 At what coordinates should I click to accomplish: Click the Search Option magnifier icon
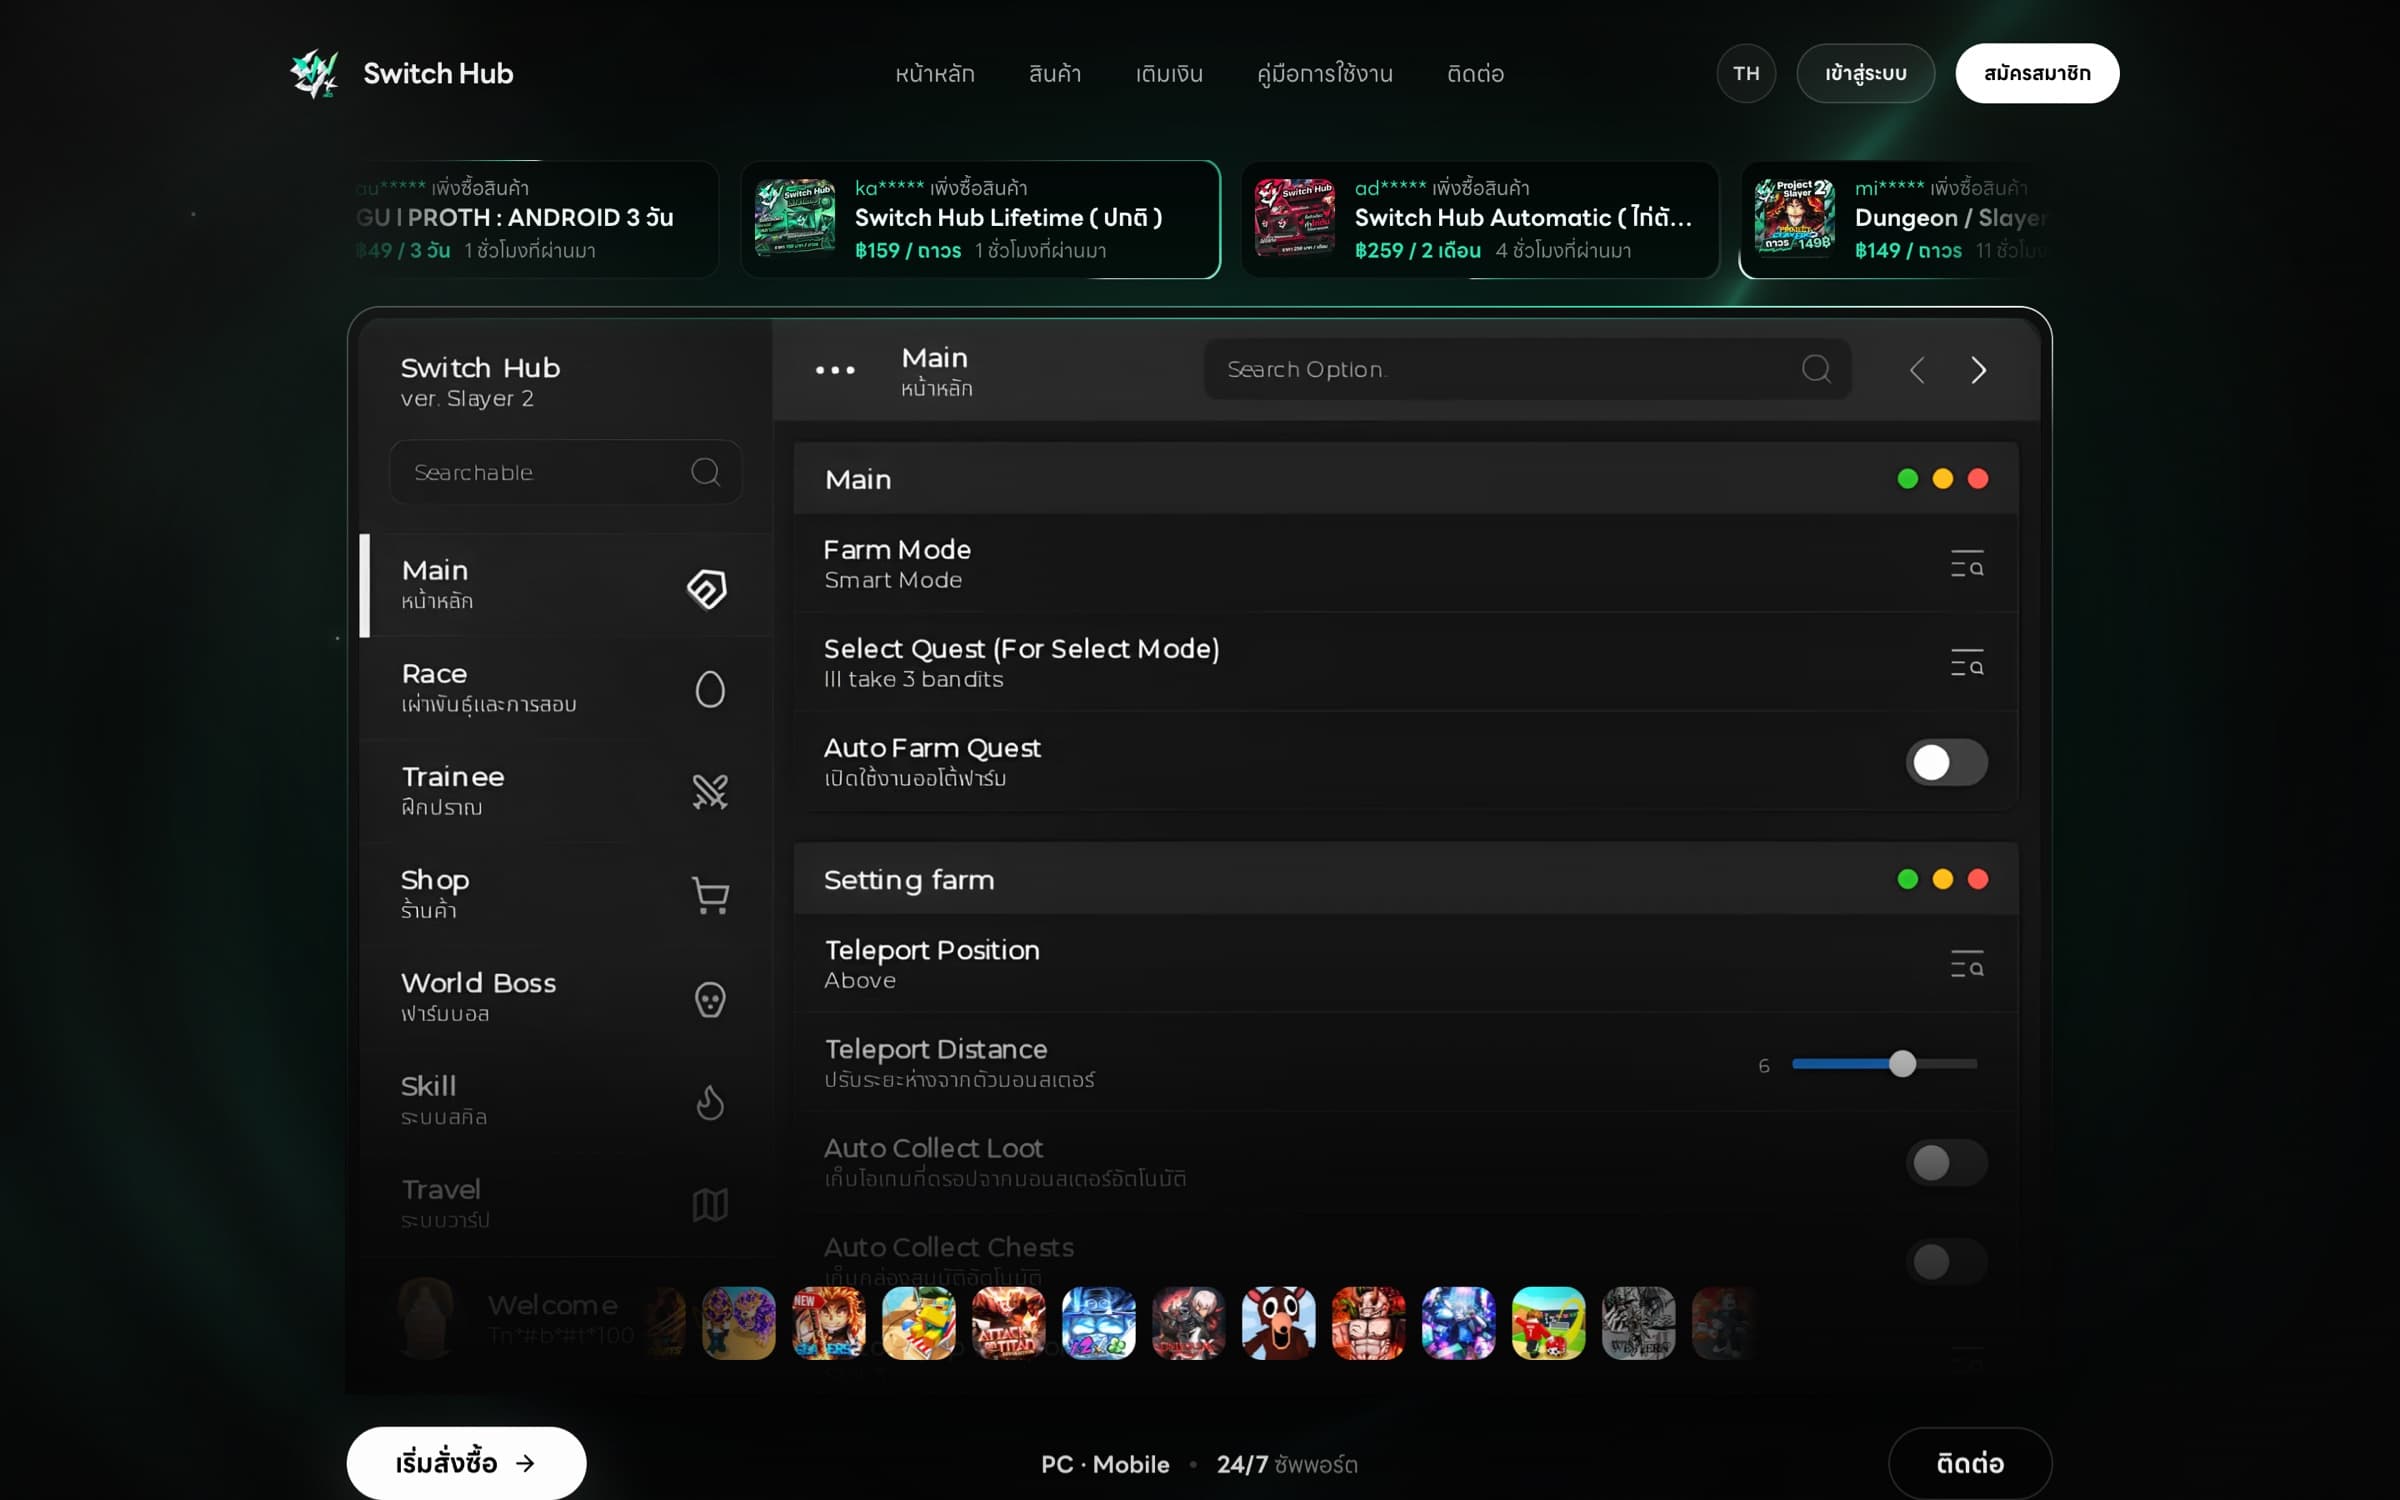point(1816,370)
